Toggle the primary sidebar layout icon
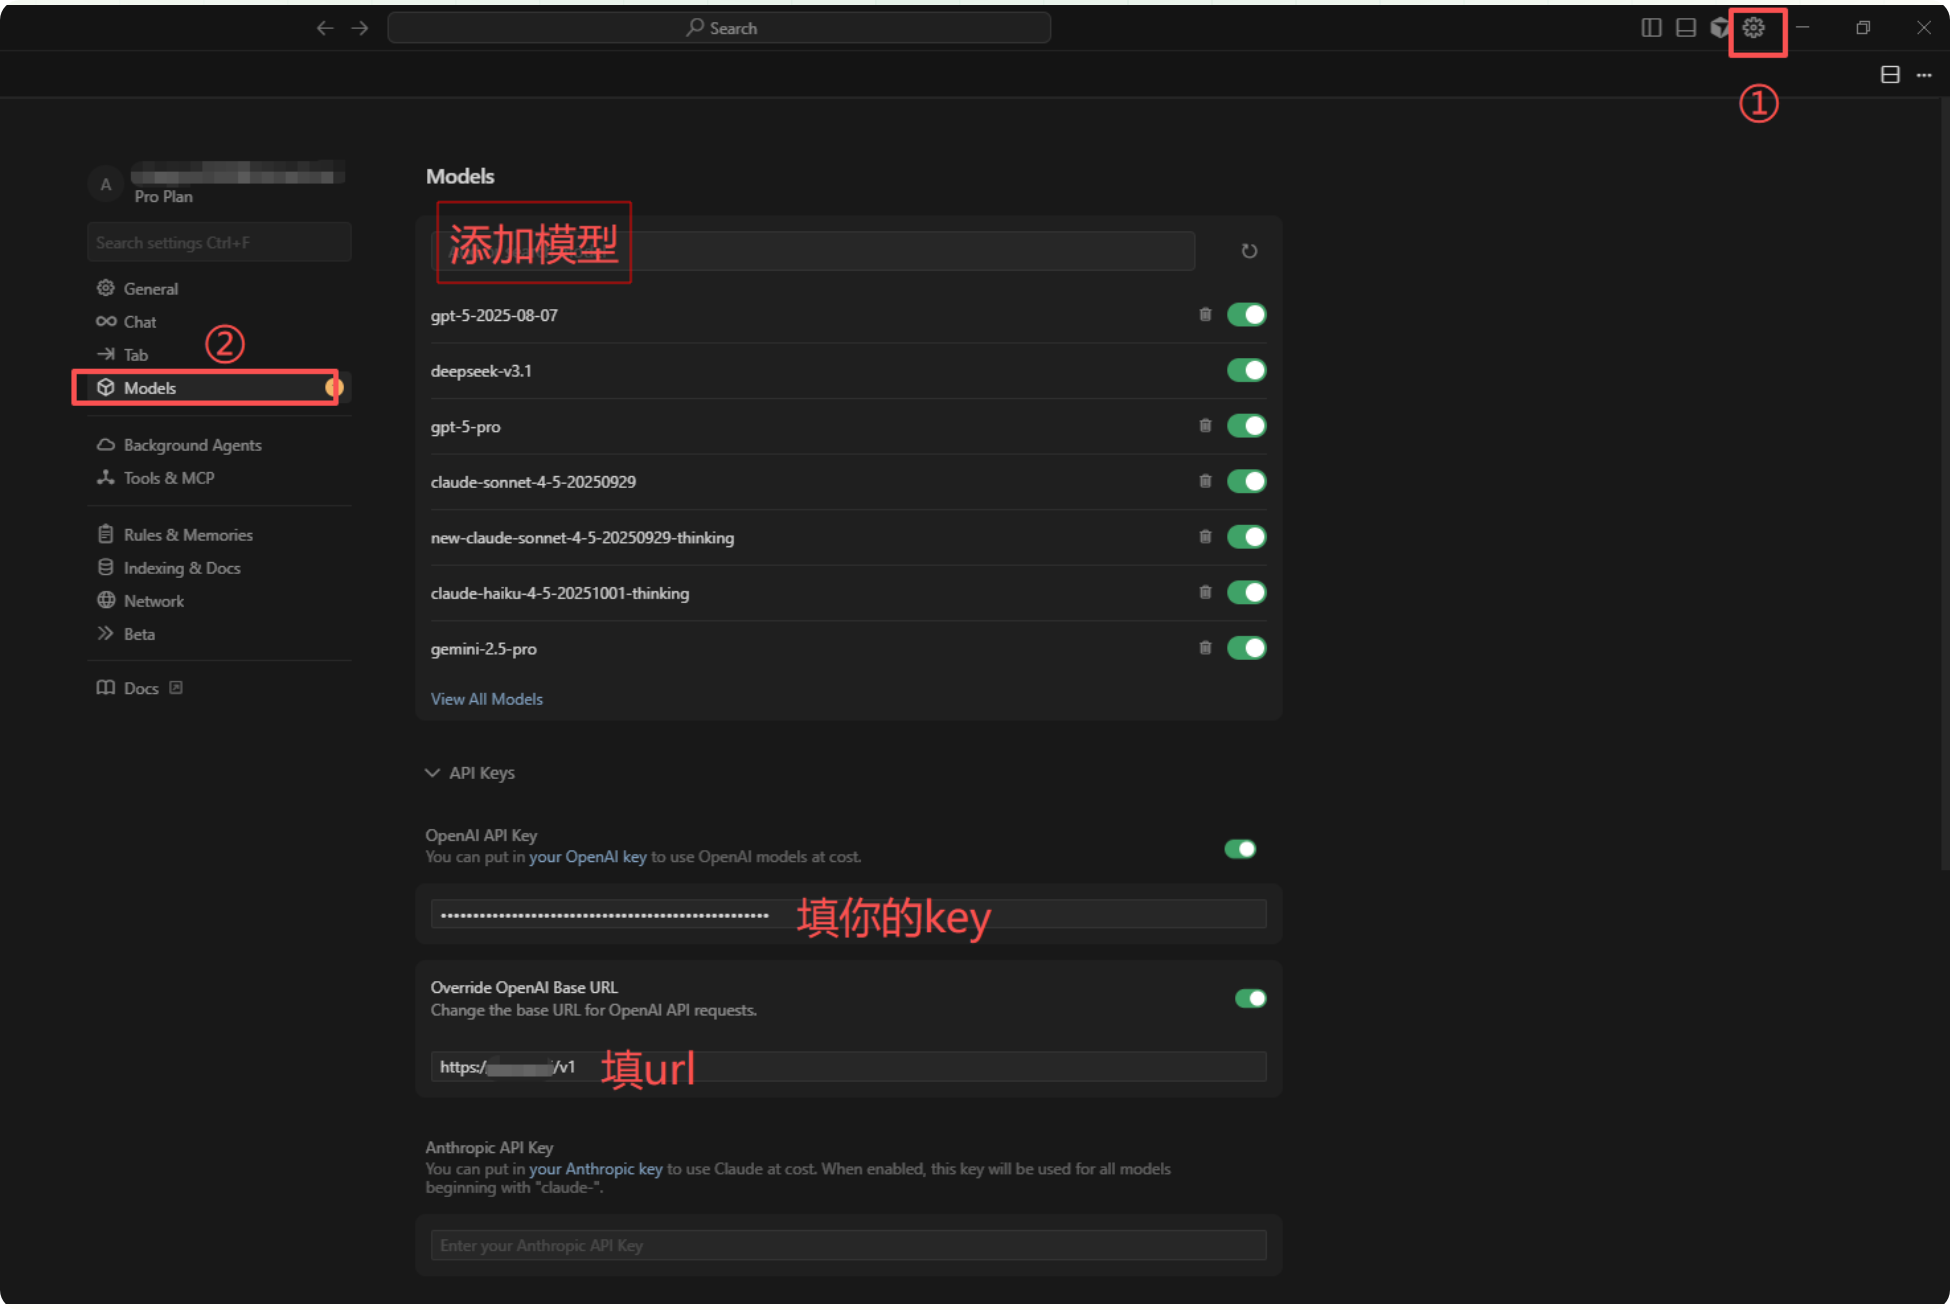This screenshot has width=1950, height=1310. point(1651,28)
